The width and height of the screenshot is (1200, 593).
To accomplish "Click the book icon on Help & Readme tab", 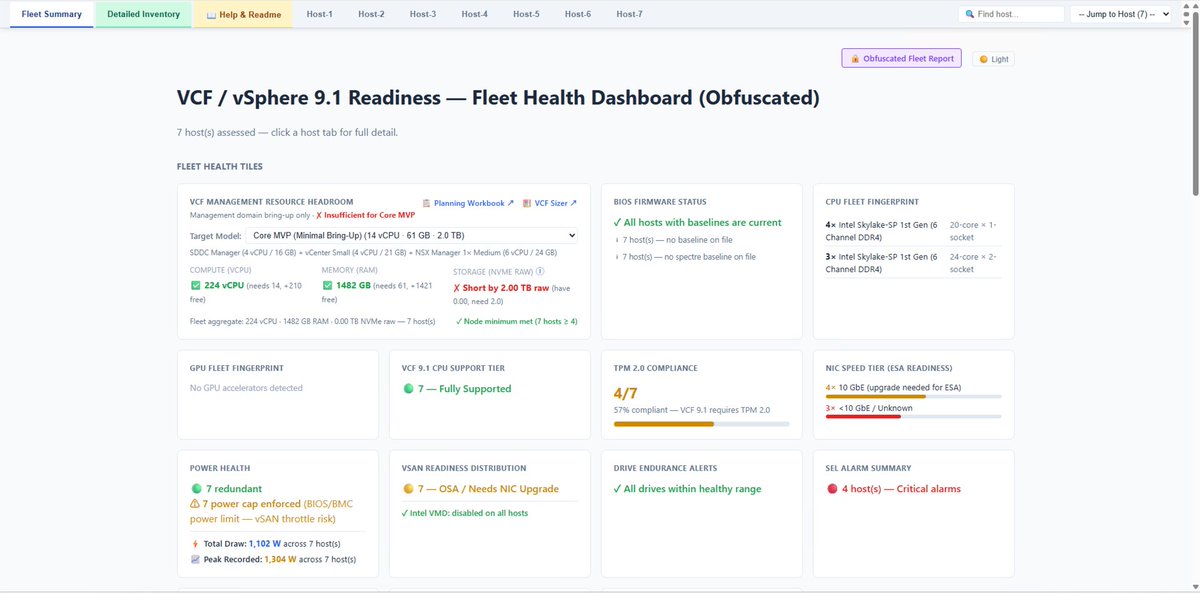I will click(x=211, y=15).
